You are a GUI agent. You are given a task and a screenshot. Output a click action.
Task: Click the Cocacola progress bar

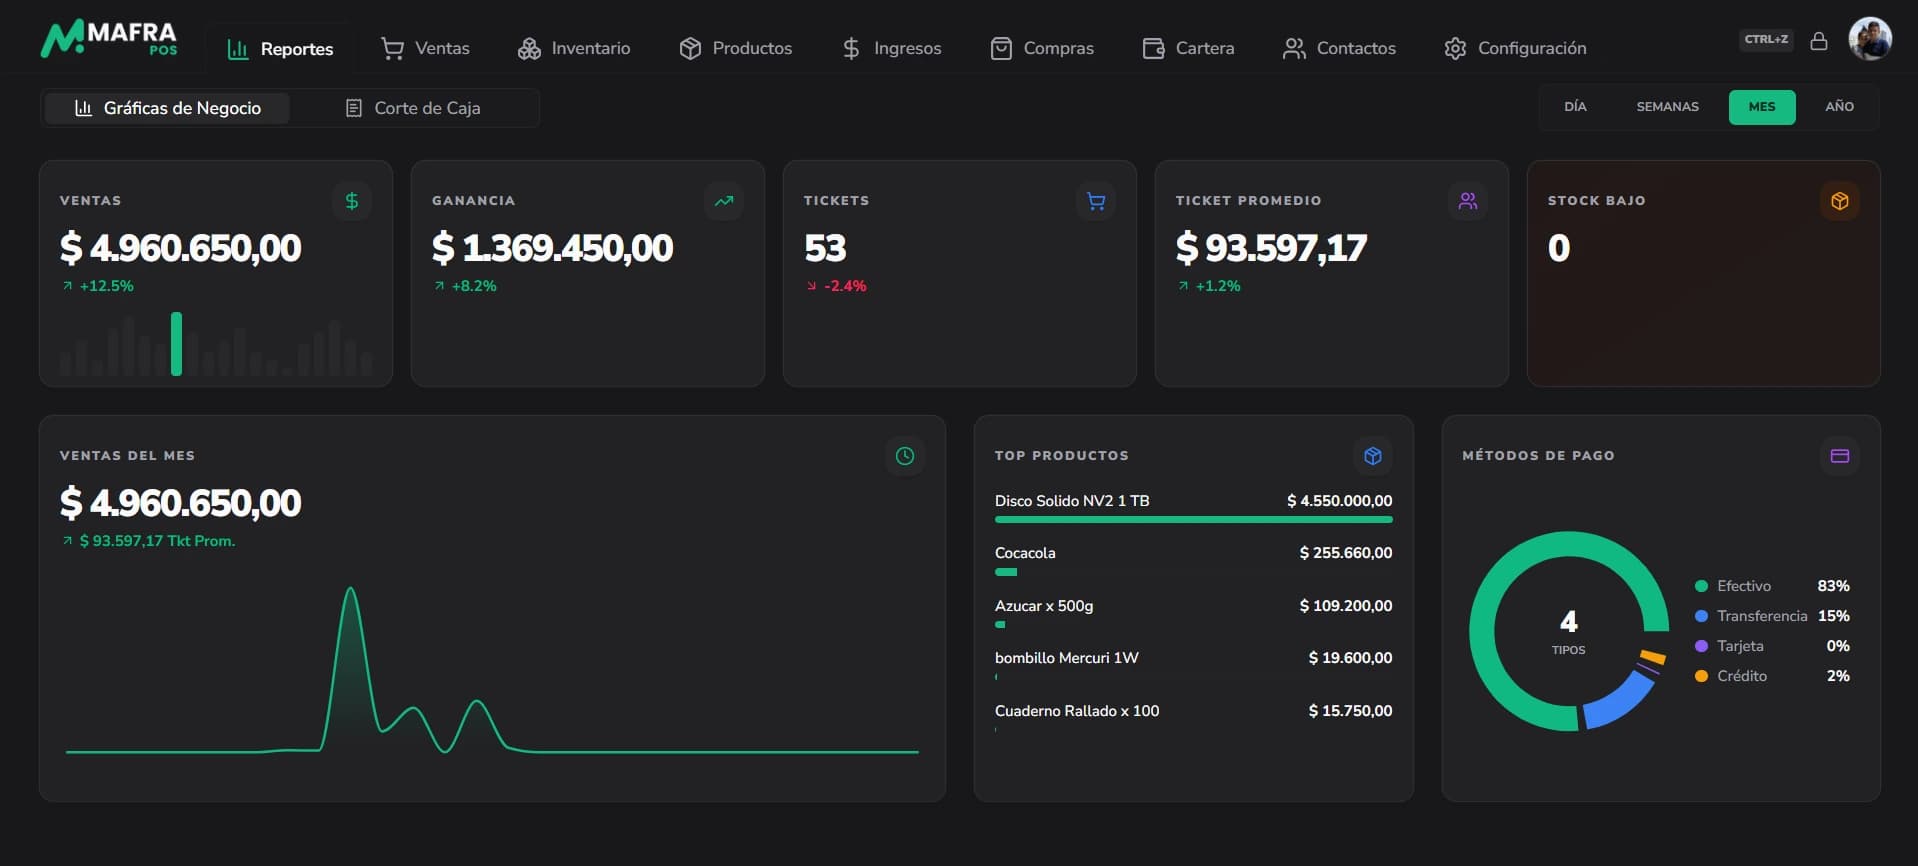coord(1006,572)
